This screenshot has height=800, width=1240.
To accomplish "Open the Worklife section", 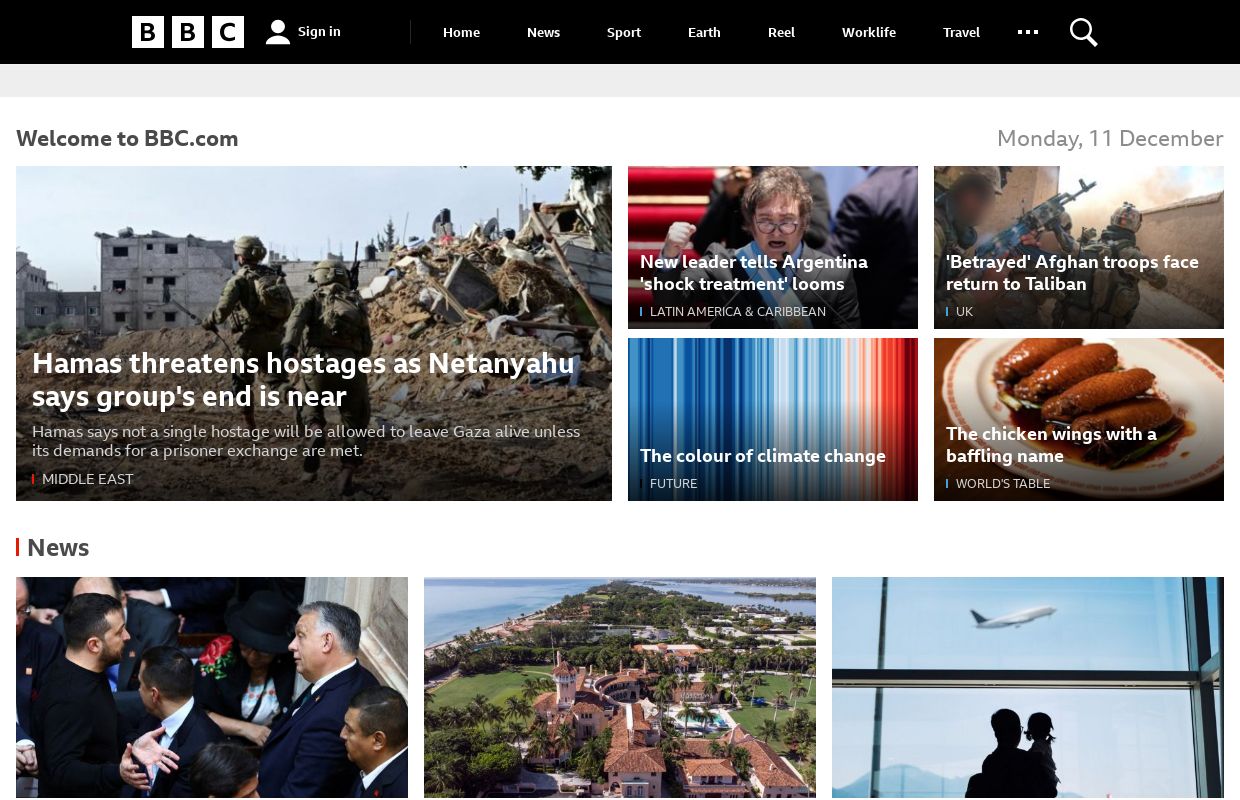I will tap(868, 32).
